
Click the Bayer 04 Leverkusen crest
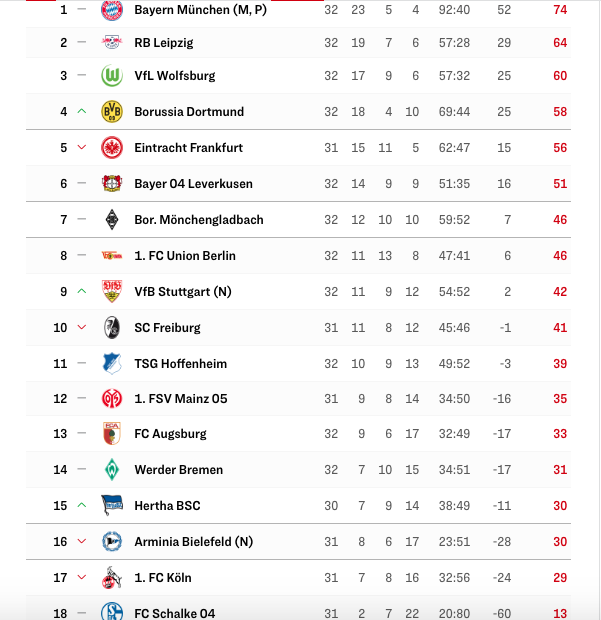(112, 183)
